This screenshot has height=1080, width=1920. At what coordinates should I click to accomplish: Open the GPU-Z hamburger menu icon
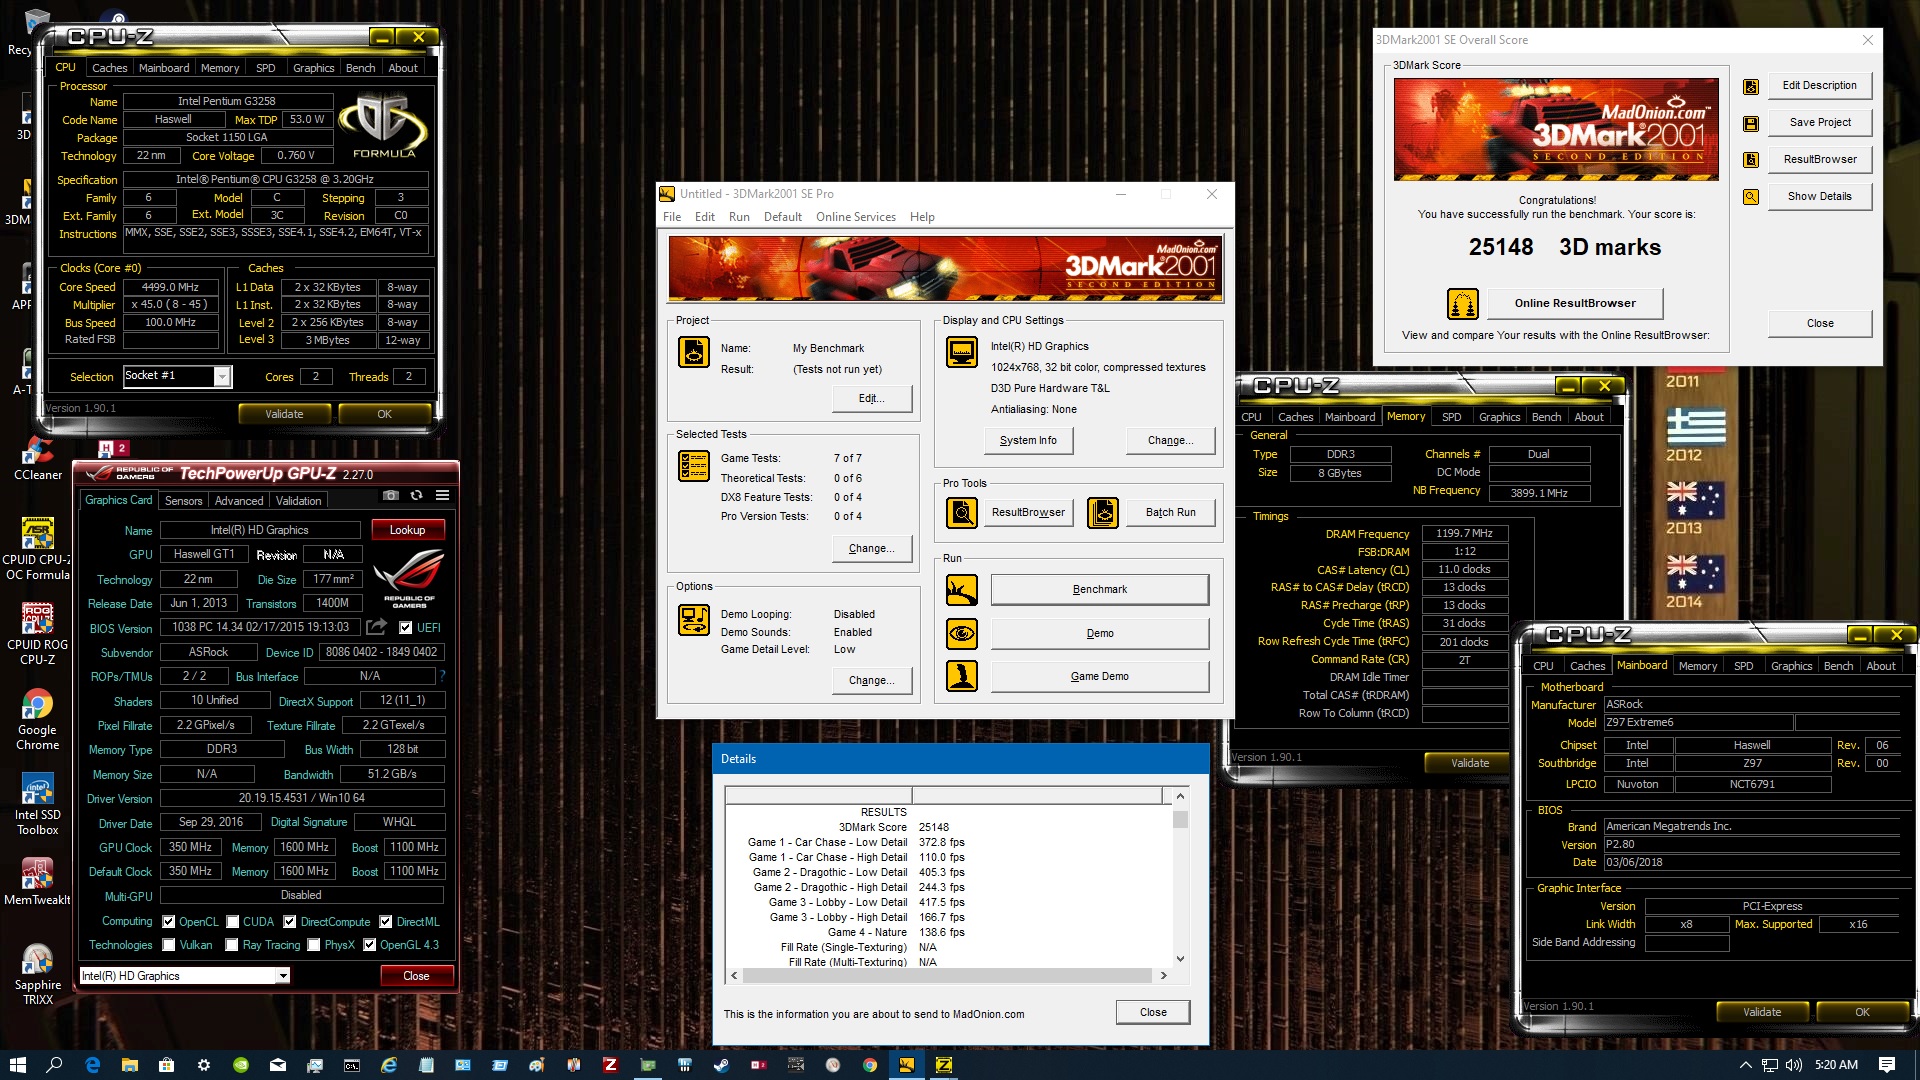tap(442, 495)
